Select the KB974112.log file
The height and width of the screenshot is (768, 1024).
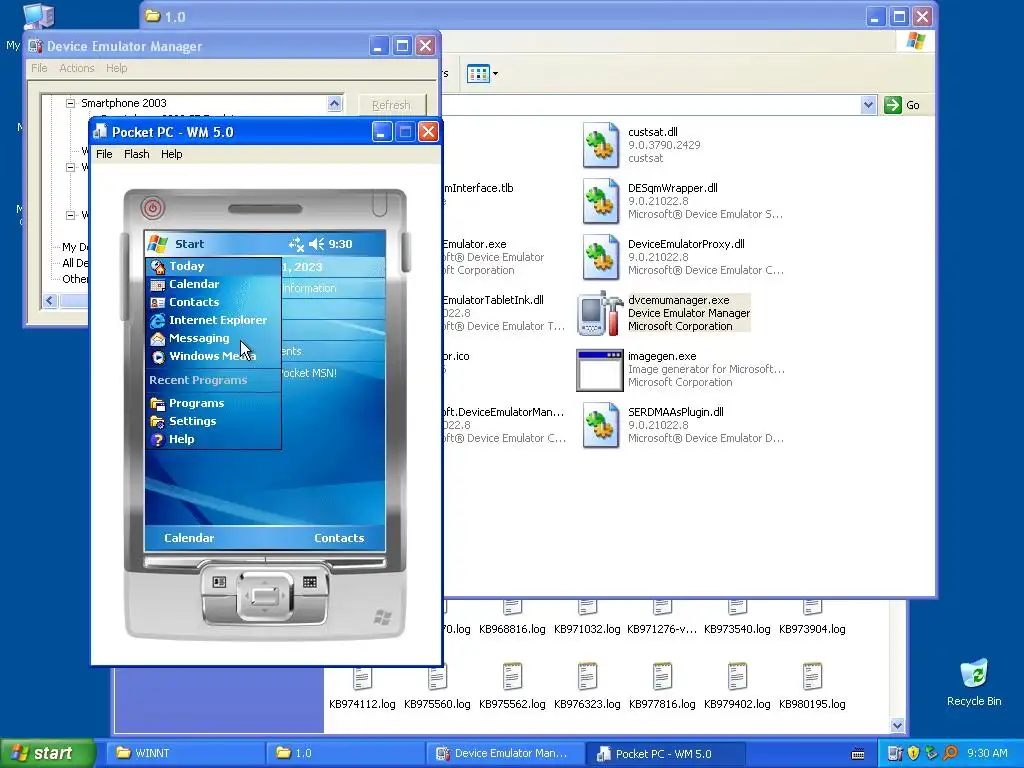pyautogui.click(x=362, y=687)
